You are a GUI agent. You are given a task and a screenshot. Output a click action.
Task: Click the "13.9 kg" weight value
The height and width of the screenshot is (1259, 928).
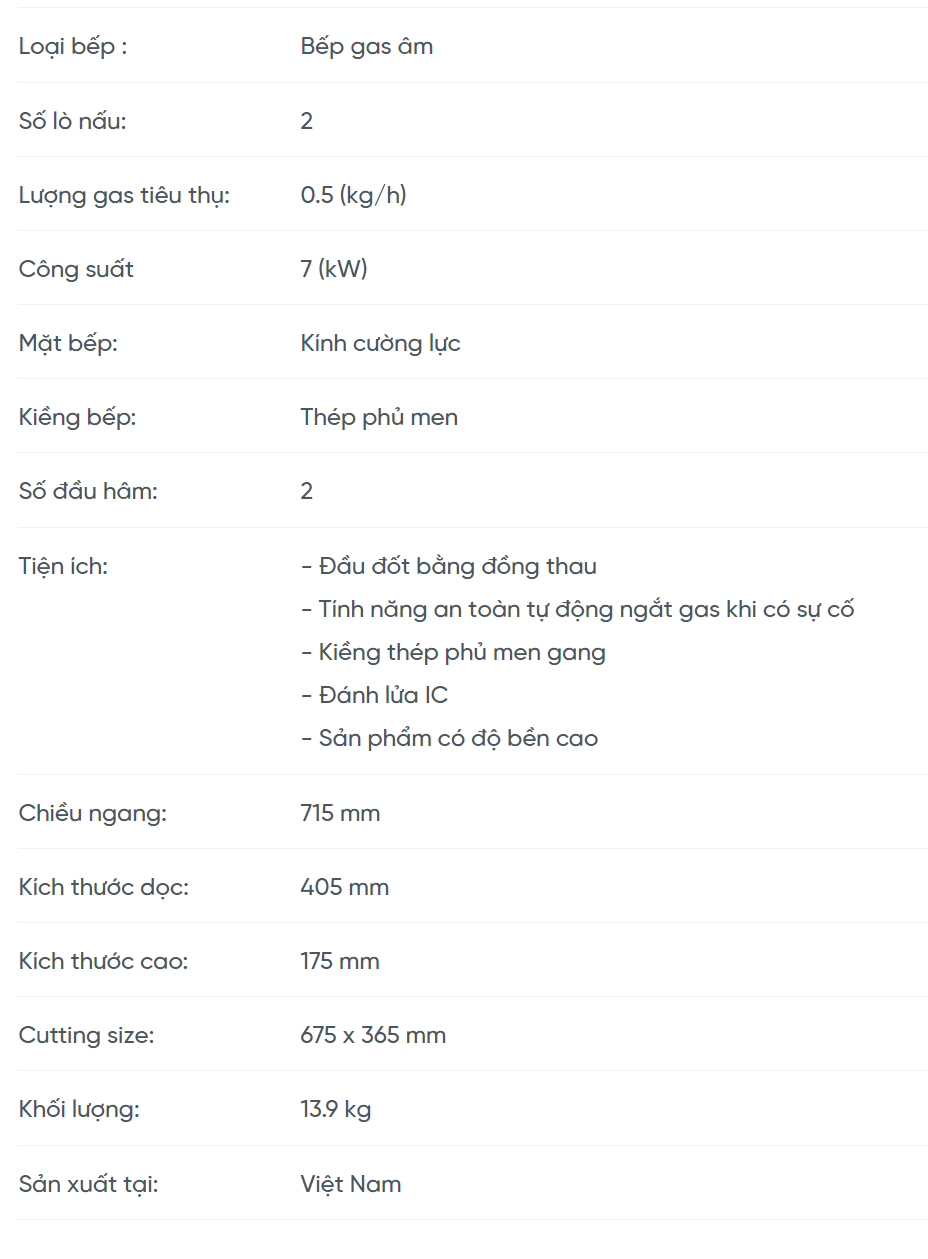335,1109
